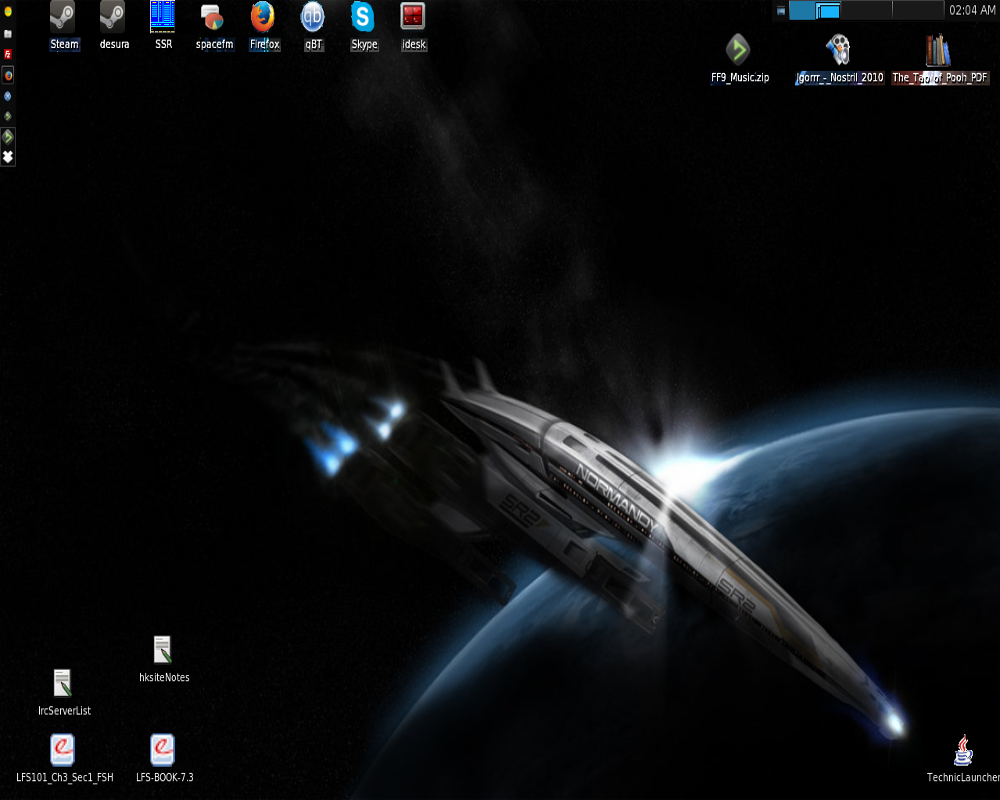Open the SSR screen recorder icon
Screen dimensions: 1000x800
[x=163, y=17]
